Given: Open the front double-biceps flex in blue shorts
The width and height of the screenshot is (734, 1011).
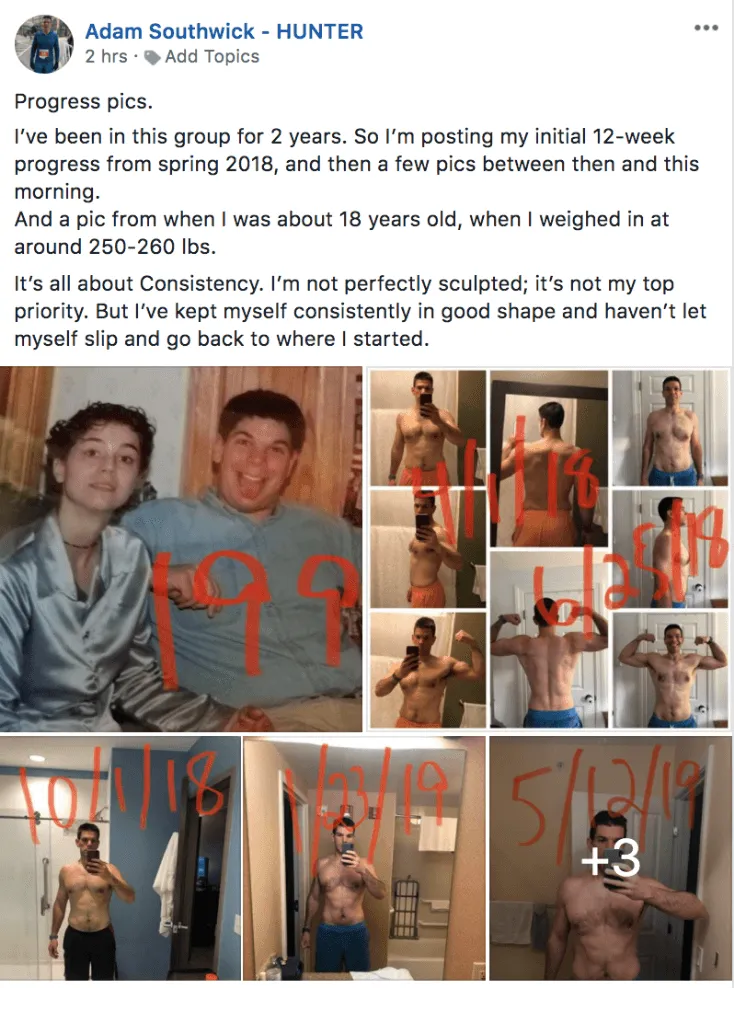Looking at the screenshot, I should point(671,671).
